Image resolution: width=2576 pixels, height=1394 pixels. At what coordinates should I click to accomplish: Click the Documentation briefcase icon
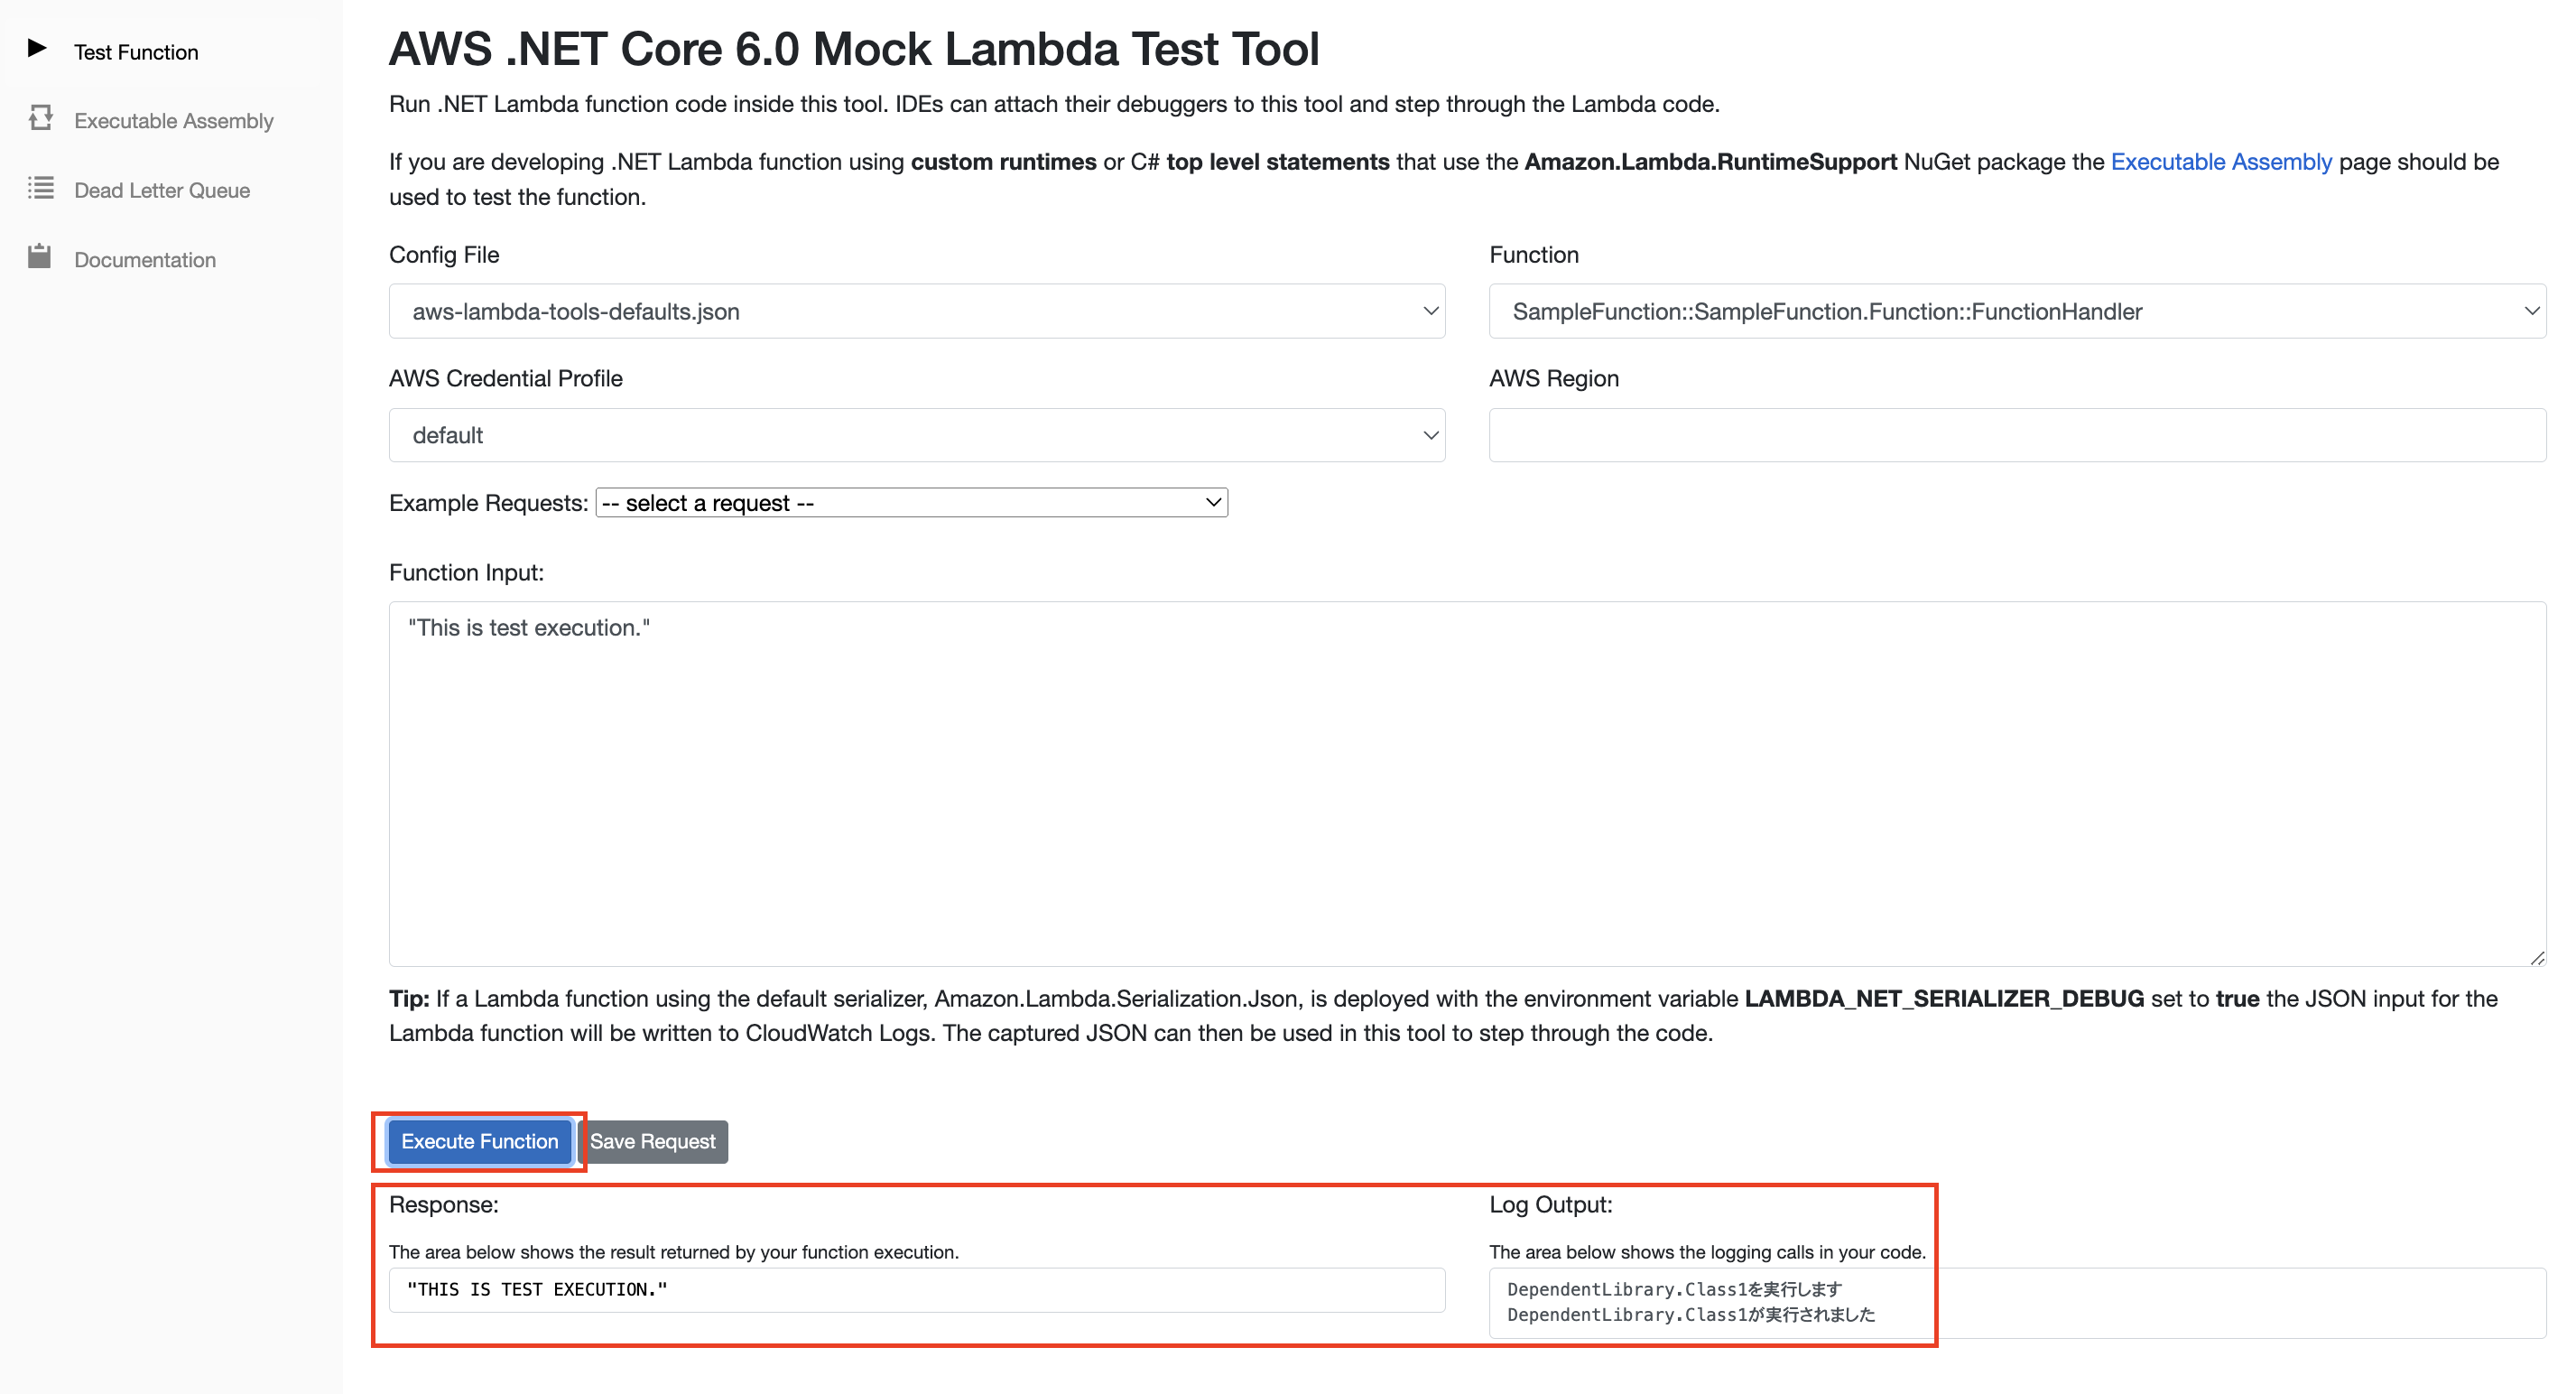40,257
